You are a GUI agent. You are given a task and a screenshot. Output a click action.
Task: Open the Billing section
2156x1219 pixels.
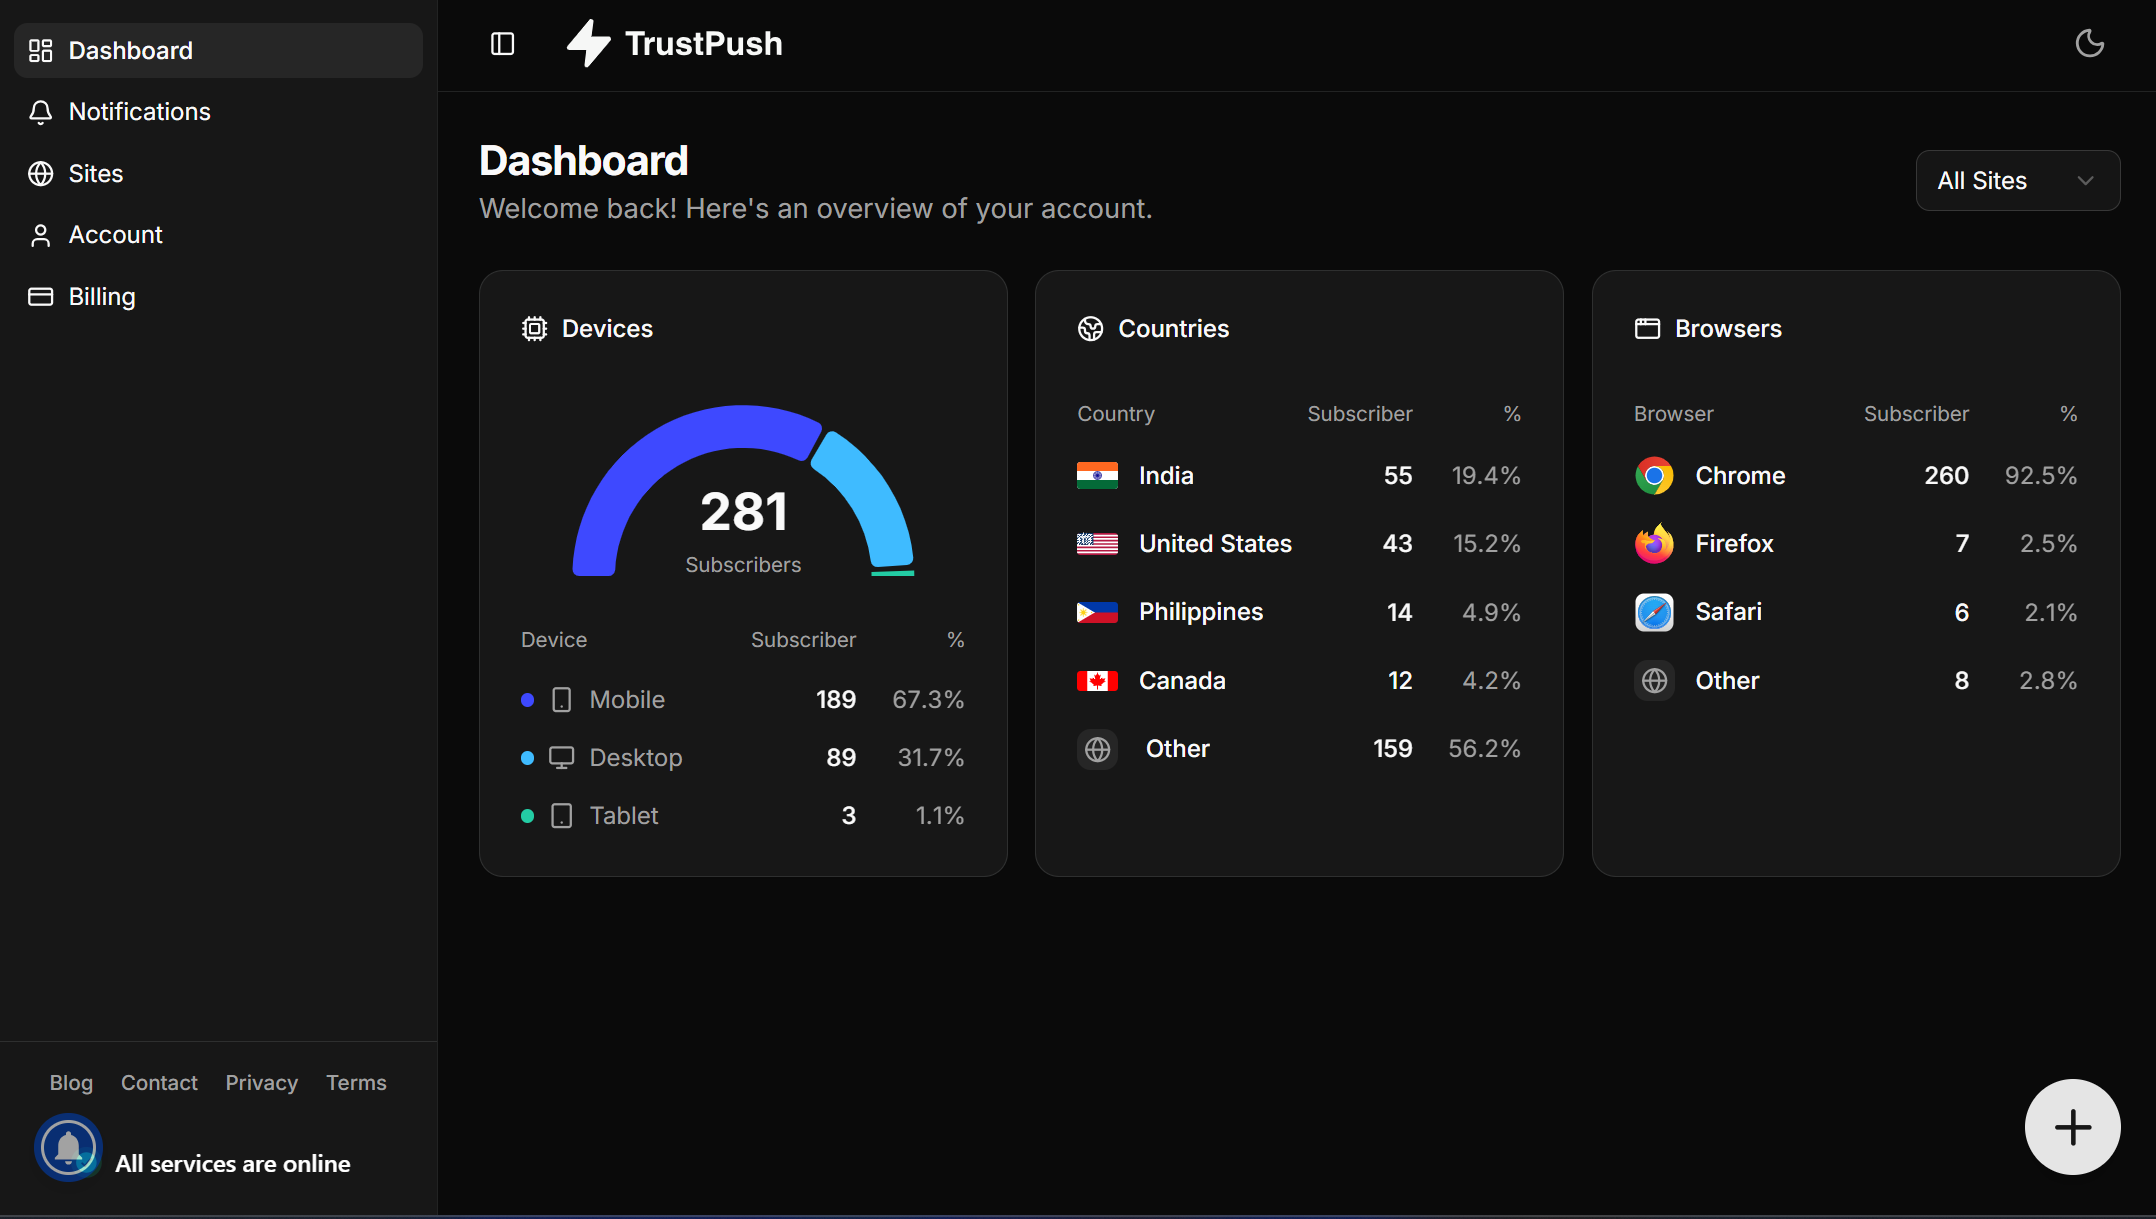coord(101,297)
